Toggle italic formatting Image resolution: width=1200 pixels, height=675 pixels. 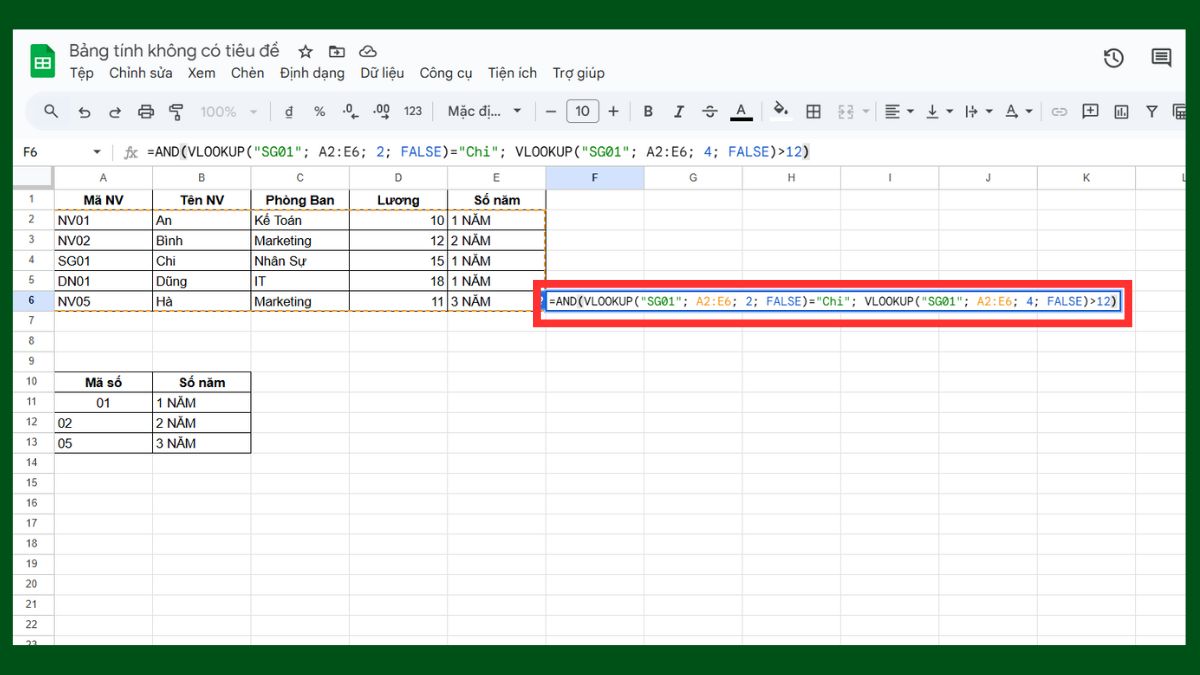(x=678, y=111)
